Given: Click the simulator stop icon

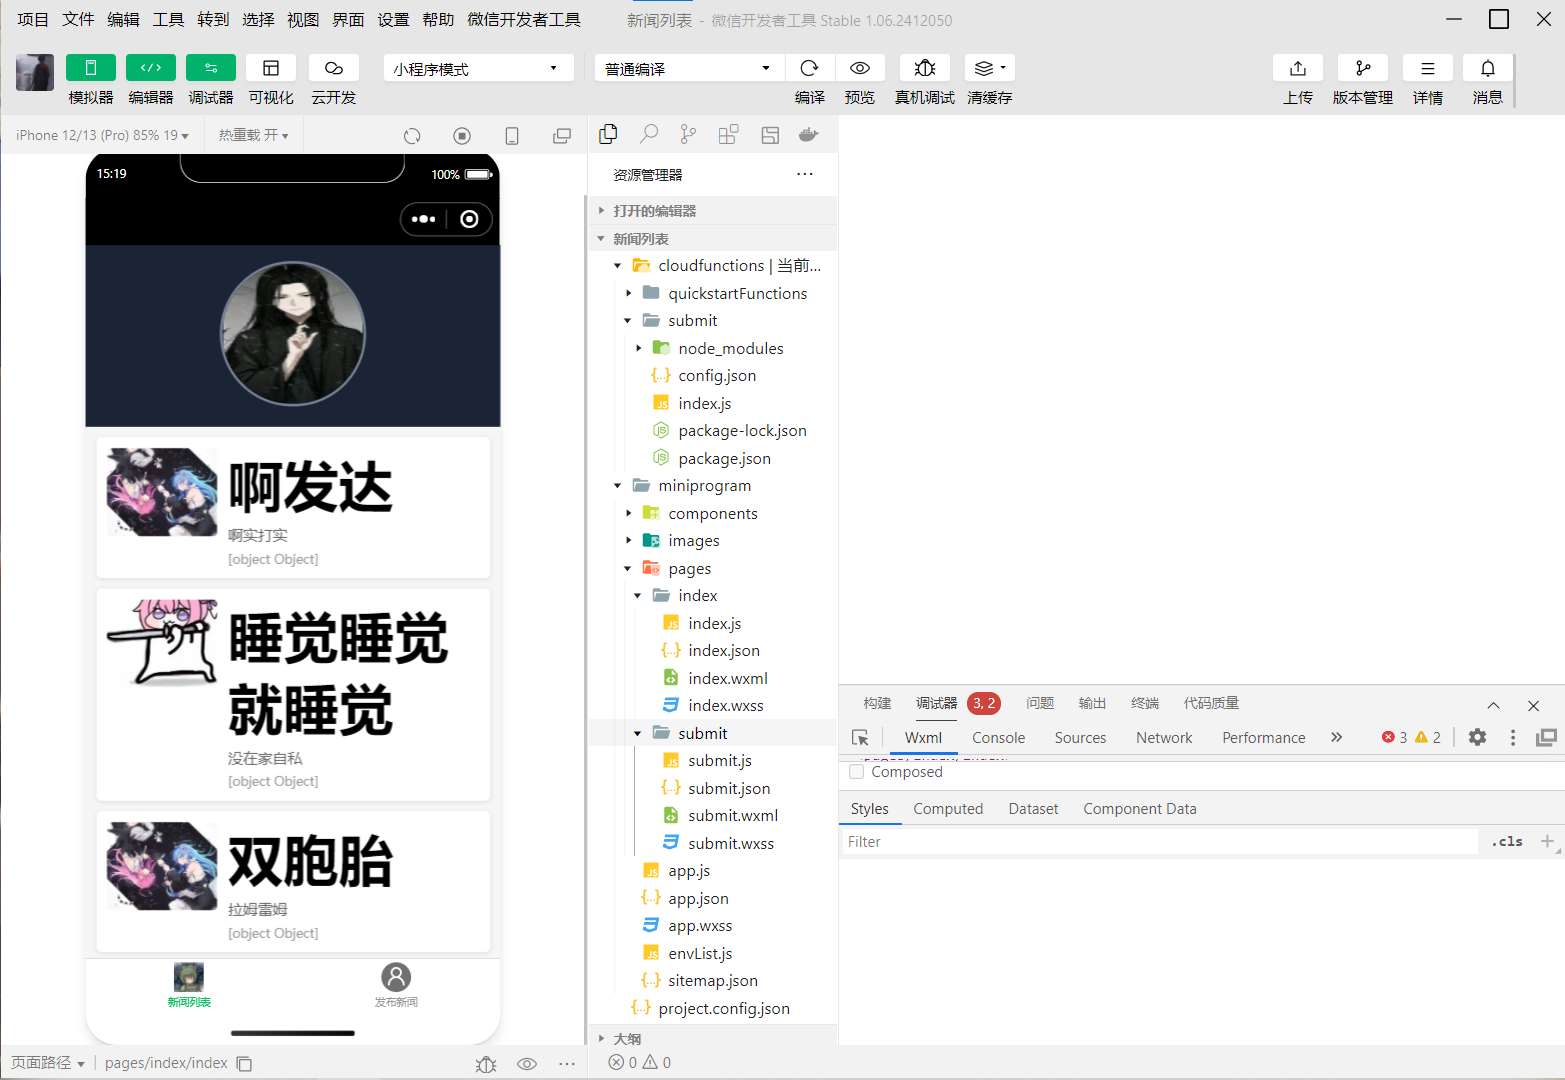Looking at the screenshot, I should tap(462, 136).
